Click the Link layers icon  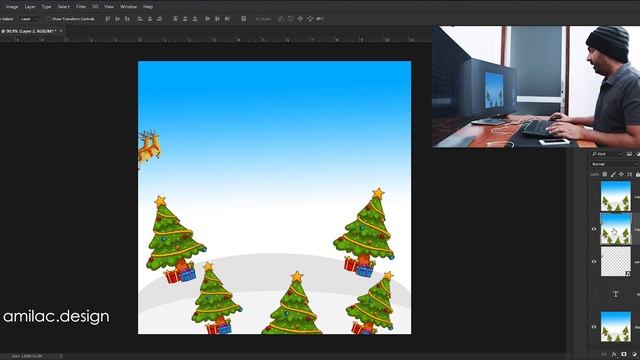pos(604,354)
